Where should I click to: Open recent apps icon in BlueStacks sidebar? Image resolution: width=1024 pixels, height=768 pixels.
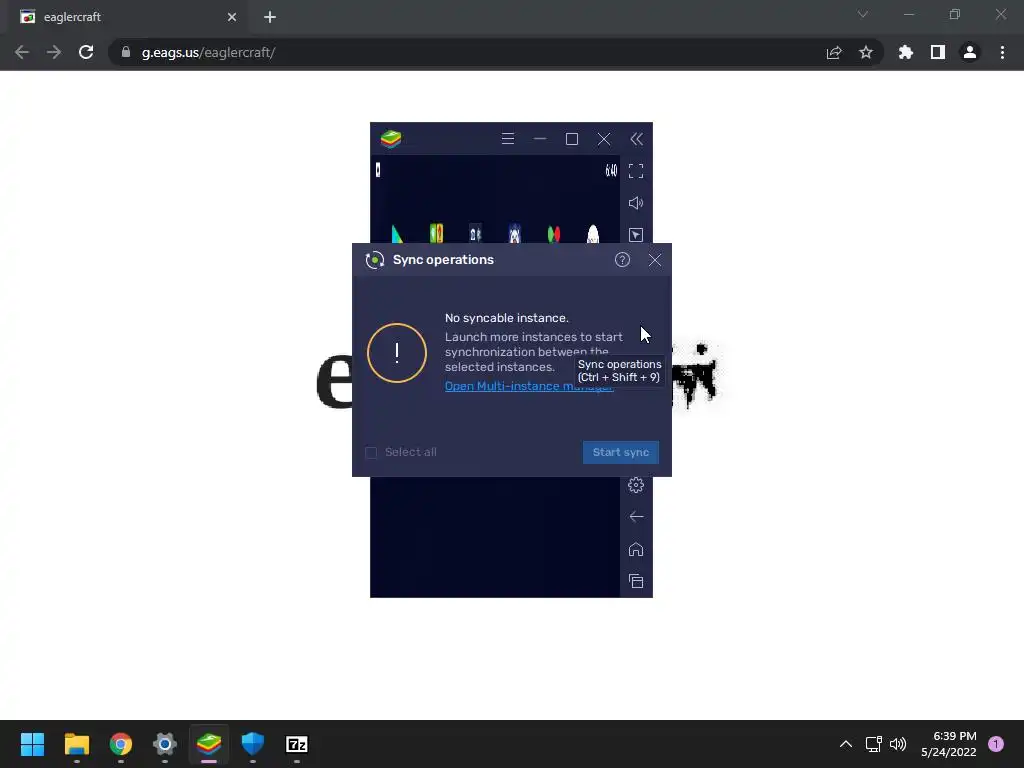[636, 581]
